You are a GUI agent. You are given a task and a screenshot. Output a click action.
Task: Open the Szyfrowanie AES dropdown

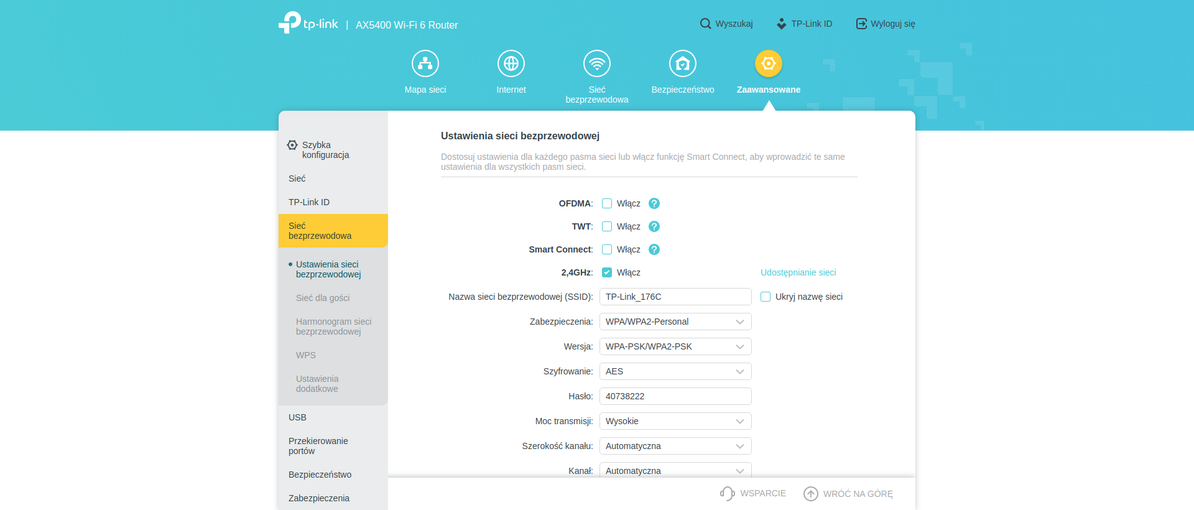tap(675, 371)
